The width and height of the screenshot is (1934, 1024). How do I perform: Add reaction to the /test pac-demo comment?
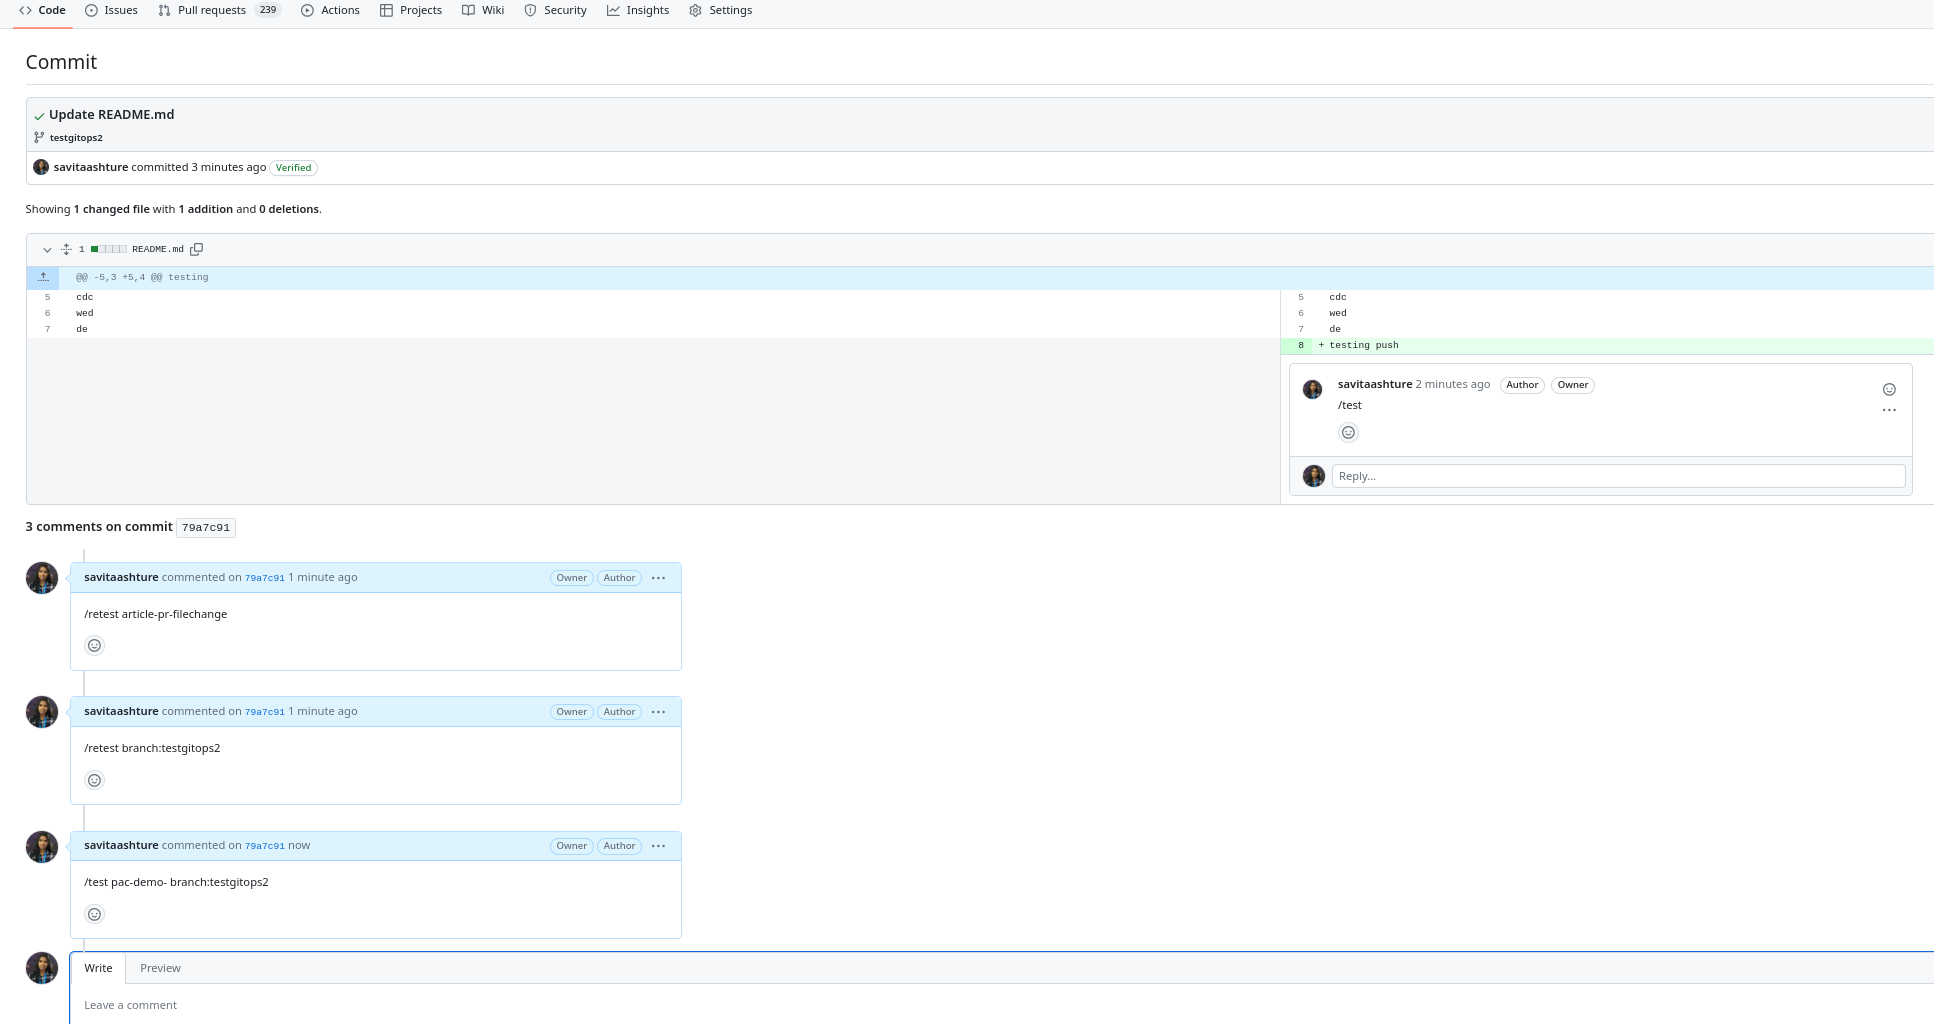coord(94,914)
